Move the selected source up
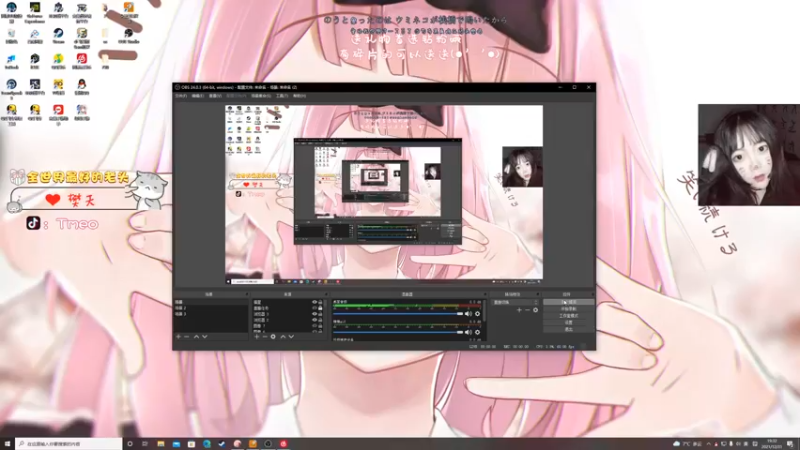Viewport: 800px width, 450px height. pyautogui.click(x=283, y=337)
